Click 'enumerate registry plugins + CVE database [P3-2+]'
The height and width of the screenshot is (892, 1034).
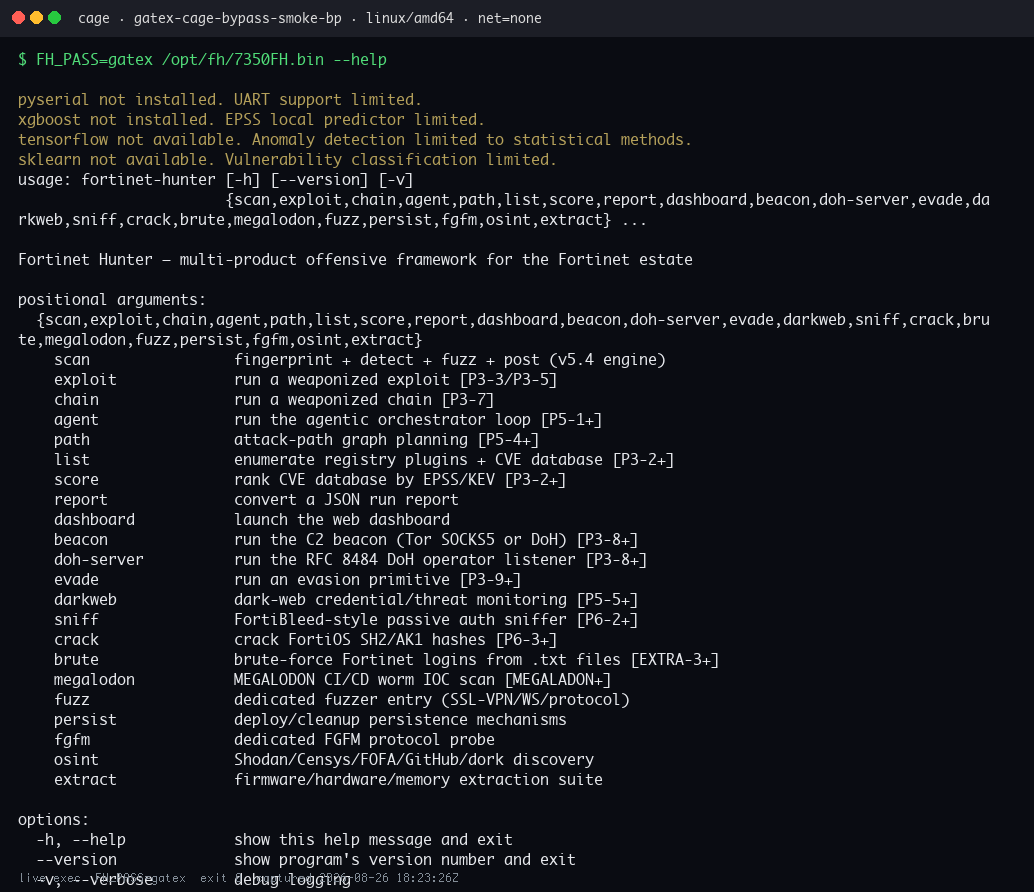454,460
